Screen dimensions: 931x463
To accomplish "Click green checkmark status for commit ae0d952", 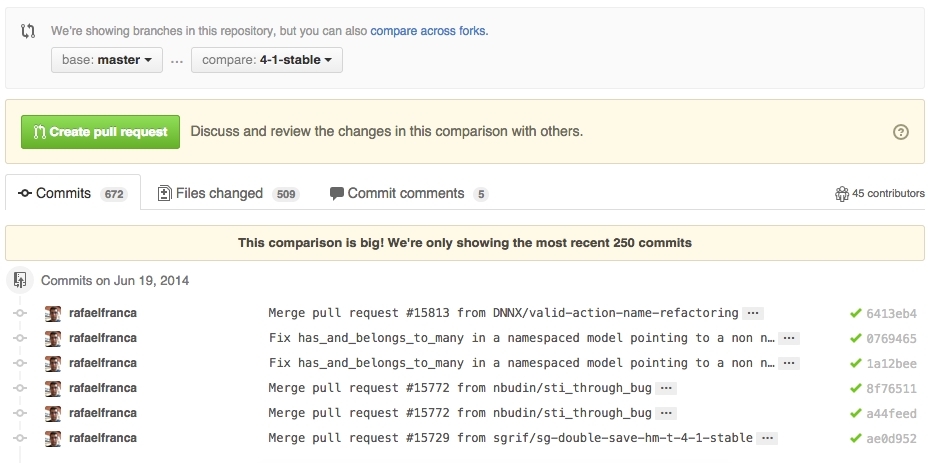I will [x=855, y=438].
